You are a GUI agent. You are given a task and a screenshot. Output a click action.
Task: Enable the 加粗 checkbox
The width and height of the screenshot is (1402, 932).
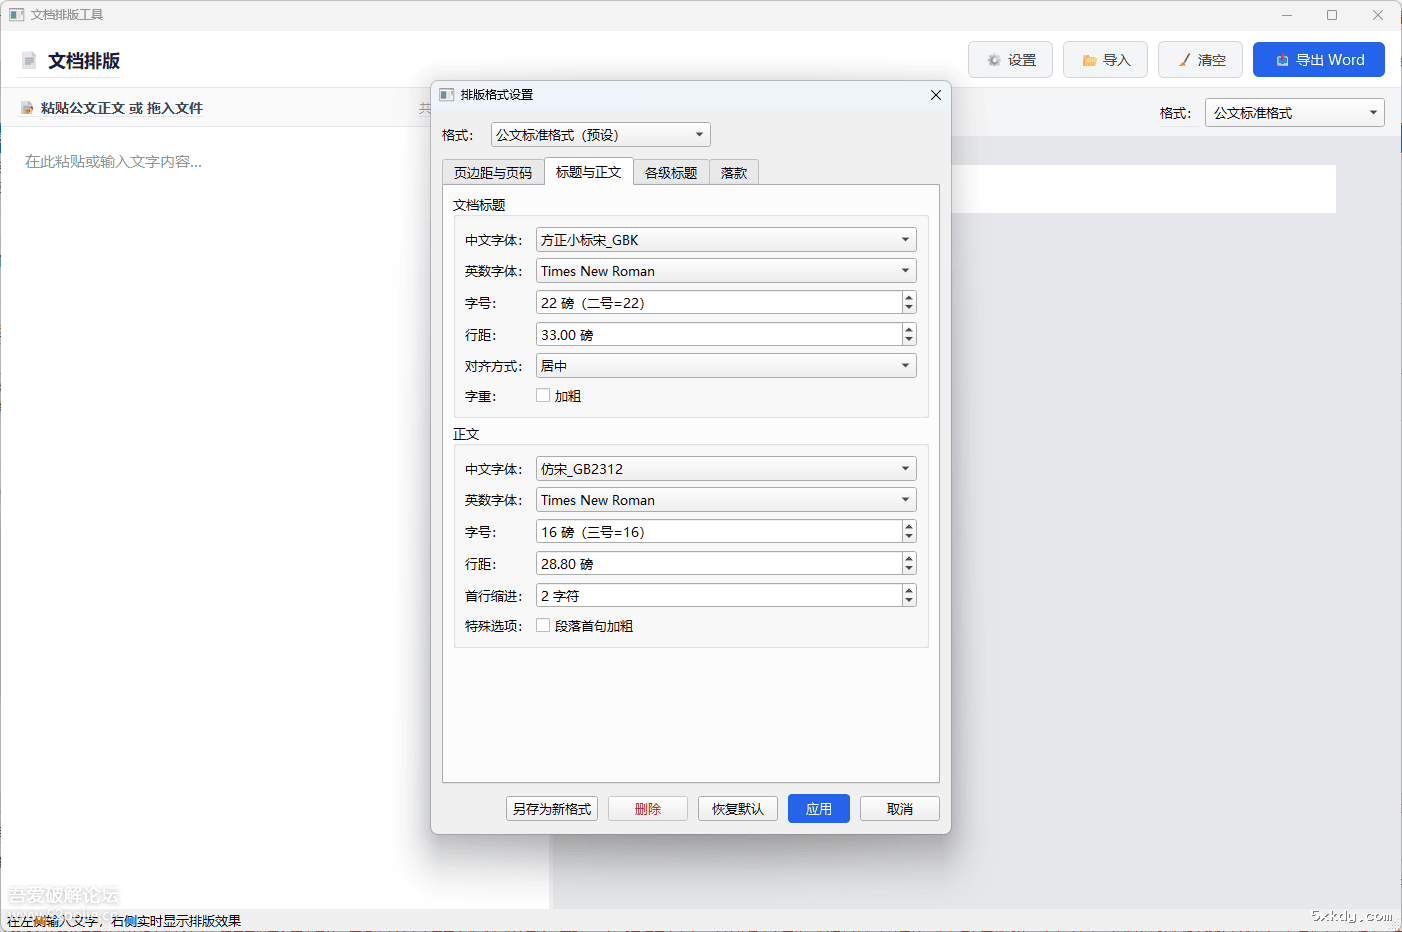point(543,396)
